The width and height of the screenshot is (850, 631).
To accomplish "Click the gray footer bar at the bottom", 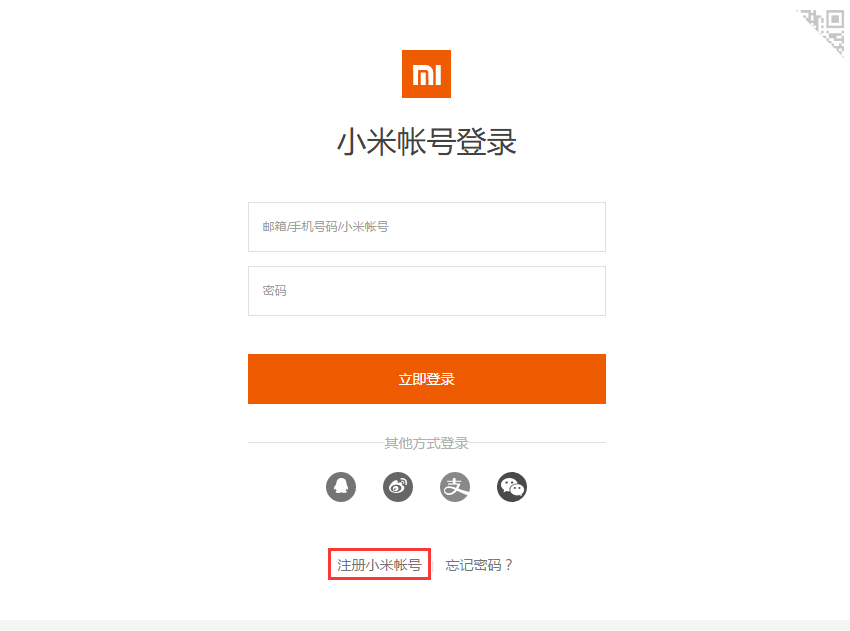I will coord(425,626).
